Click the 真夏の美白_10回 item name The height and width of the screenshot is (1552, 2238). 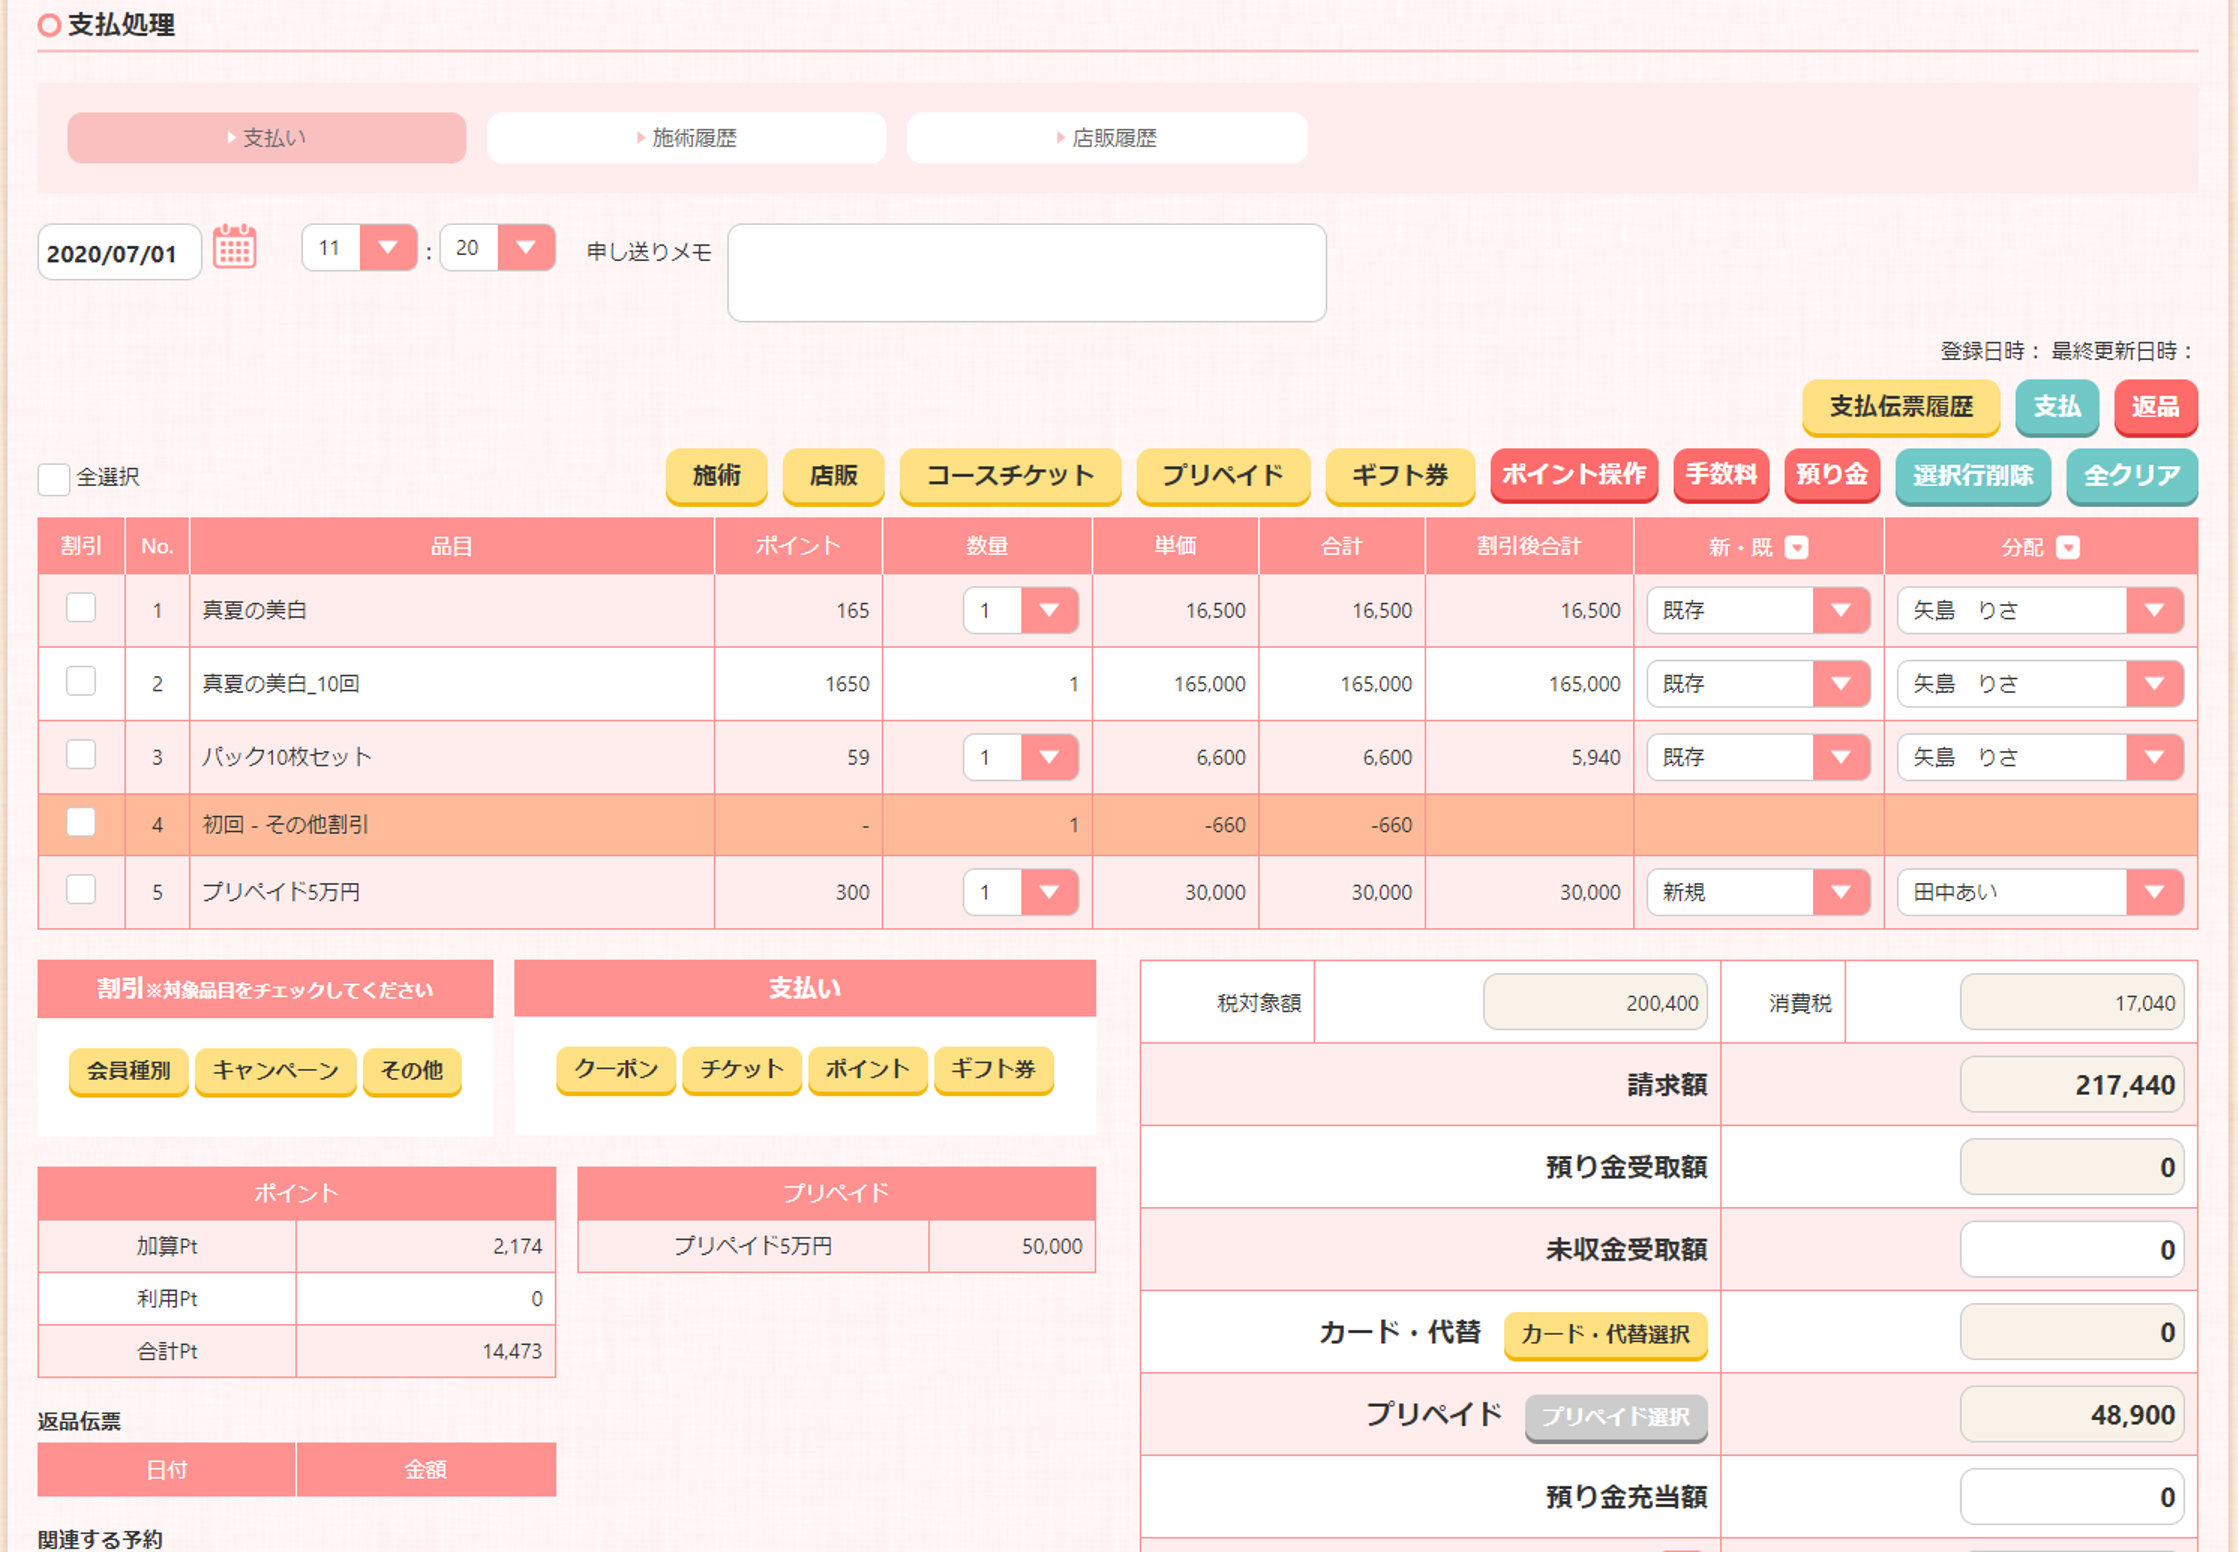[281, 684]
